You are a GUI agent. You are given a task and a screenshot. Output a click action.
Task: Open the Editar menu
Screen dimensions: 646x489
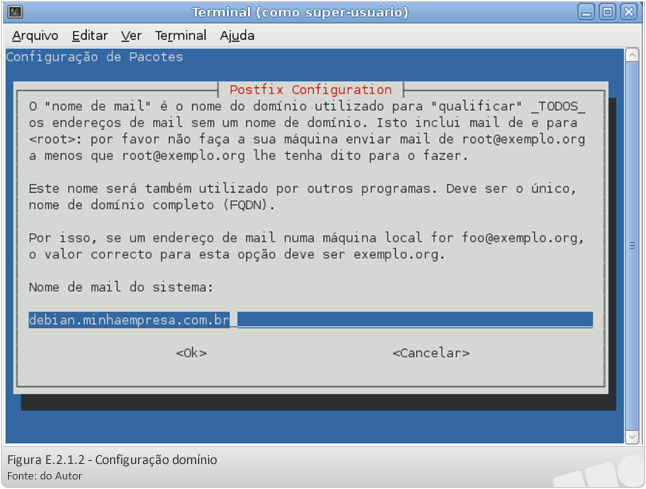tap(89, 36)
